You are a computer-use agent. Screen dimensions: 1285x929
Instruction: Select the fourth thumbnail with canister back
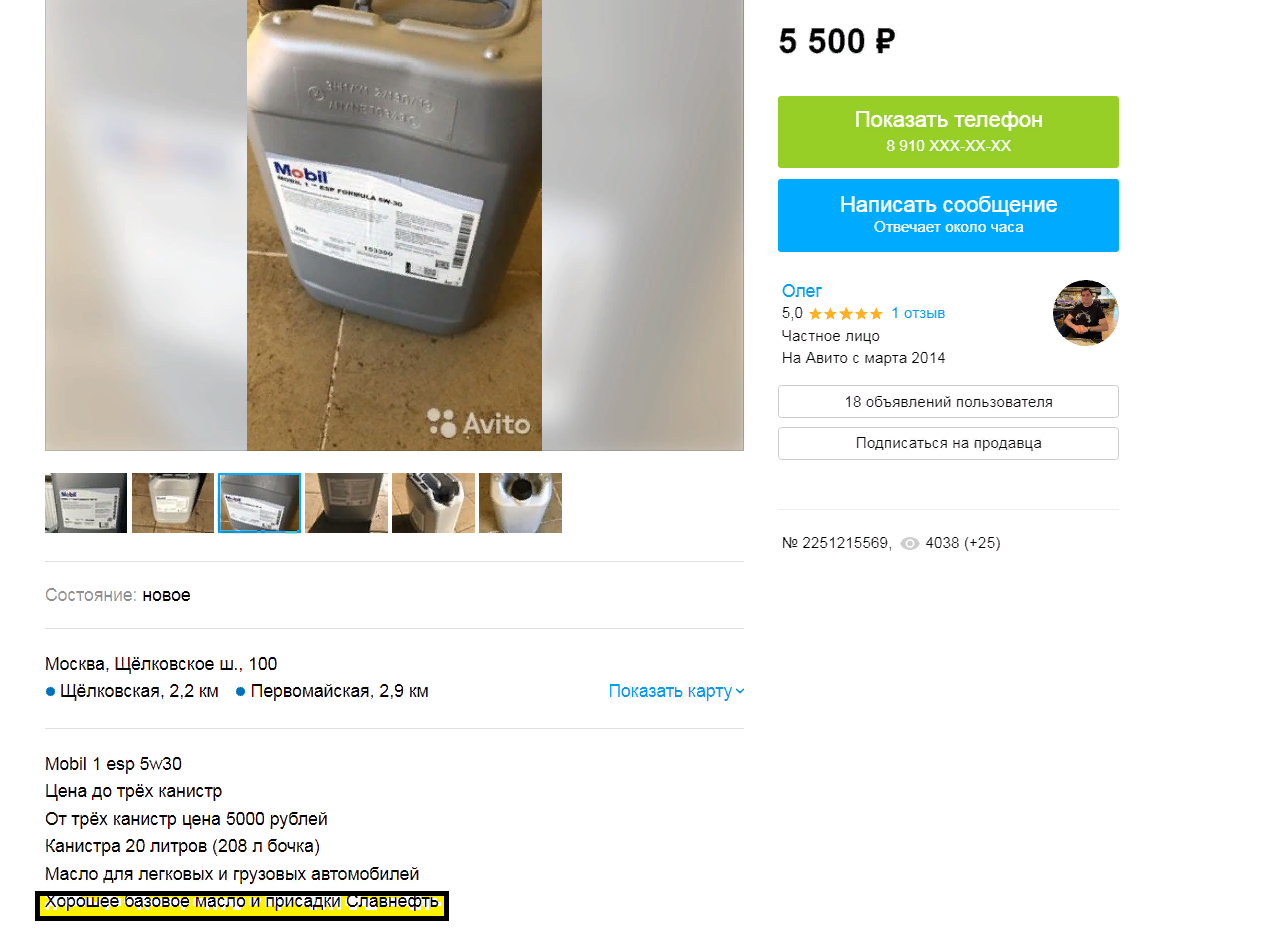coord(346,503)
